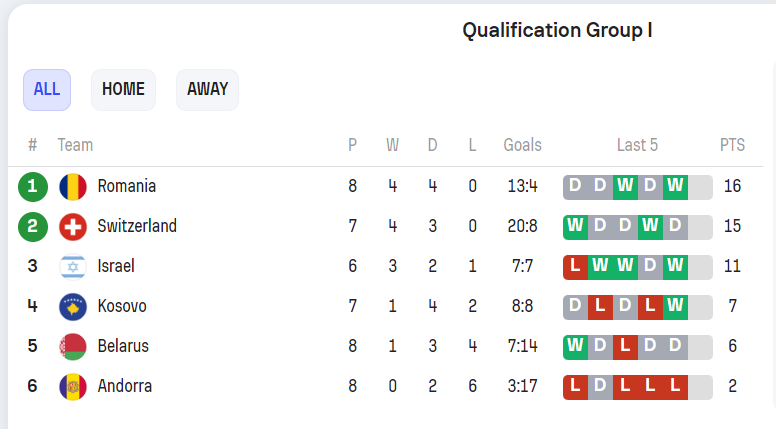Screen dimensions: 776x429
Task: Click Romania's green rank 1 badge
Action: [x=33, y=186]
